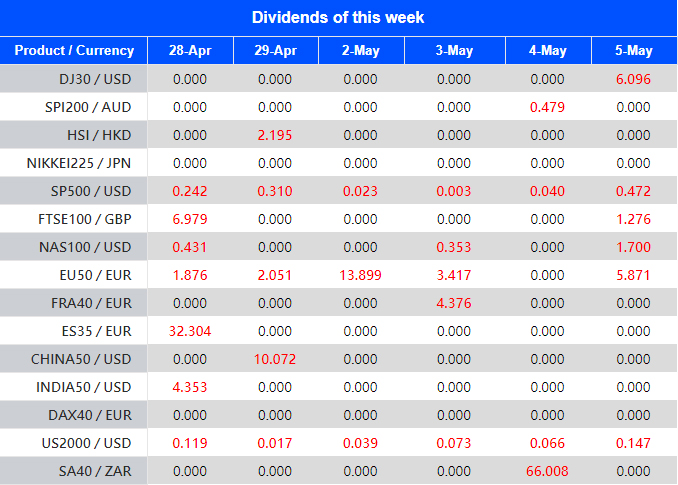Click the "Dividends of this week" title
The height and width of the screenshot is (485, 678).
pos(338,17)
